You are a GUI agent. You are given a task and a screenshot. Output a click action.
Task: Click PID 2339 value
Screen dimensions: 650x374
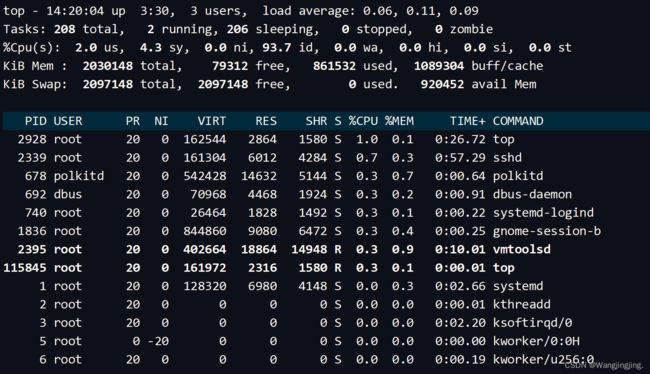[x=32, y=158]
